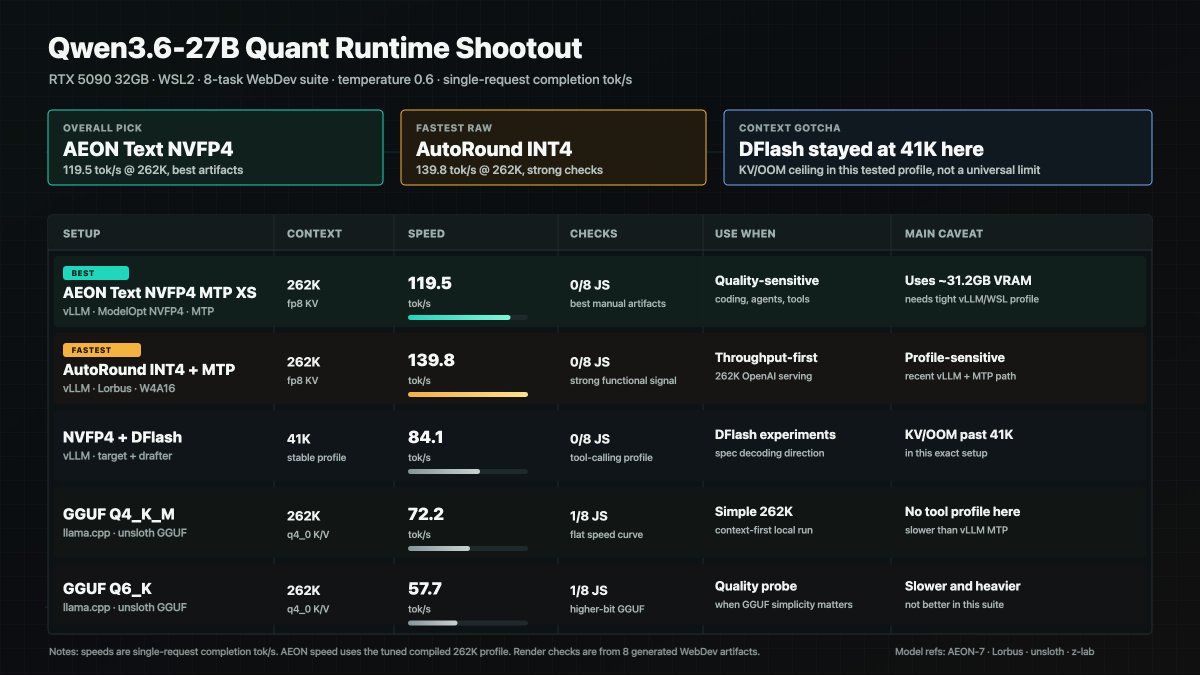
Task: Click 'GGUF Q6_K' setup name
Action: 108,589
